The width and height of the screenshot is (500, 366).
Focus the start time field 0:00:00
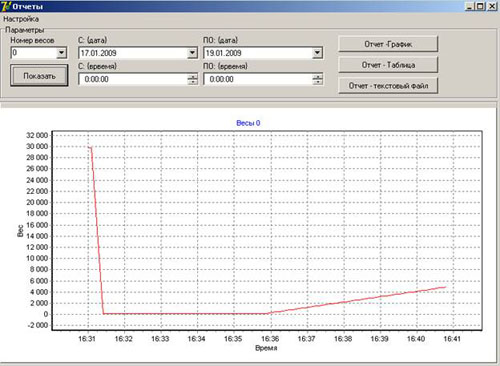133,79
